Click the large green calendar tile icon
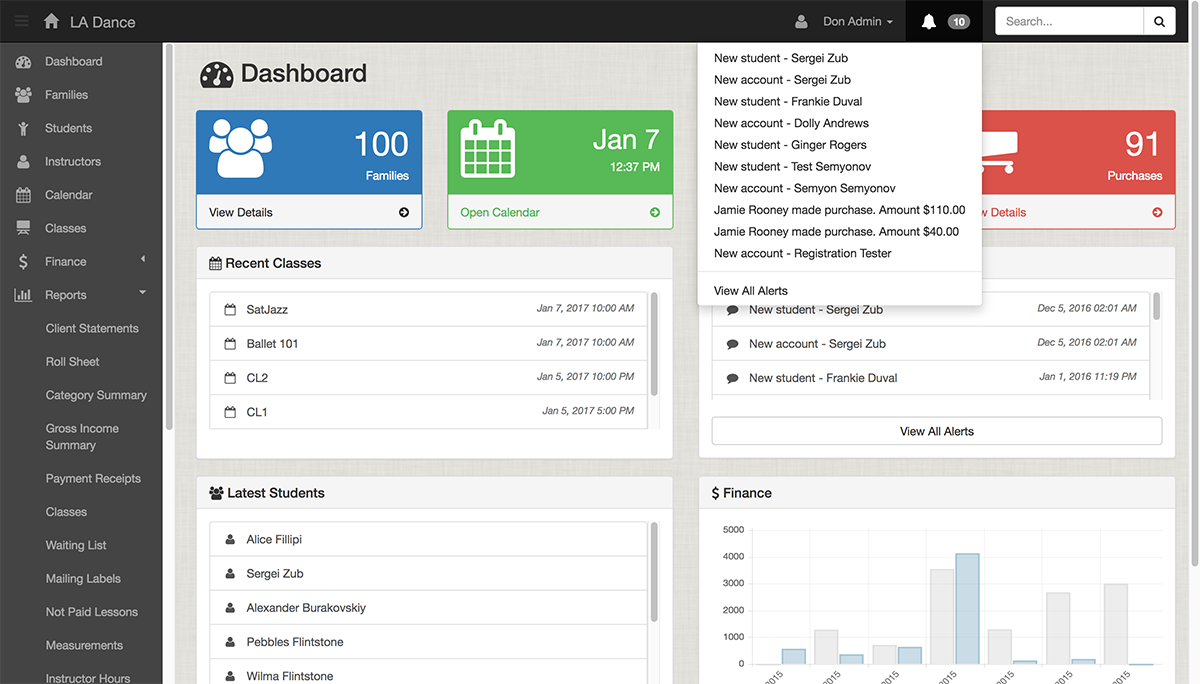The width and height of the screenshot is (1200, 684). [487, 150]
